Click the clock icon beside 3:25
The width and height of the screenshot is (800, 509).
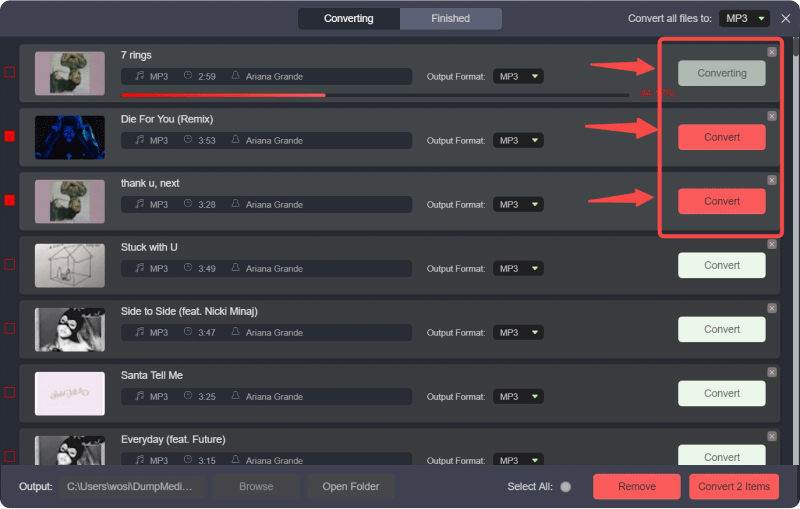click(x=188, y=395)
